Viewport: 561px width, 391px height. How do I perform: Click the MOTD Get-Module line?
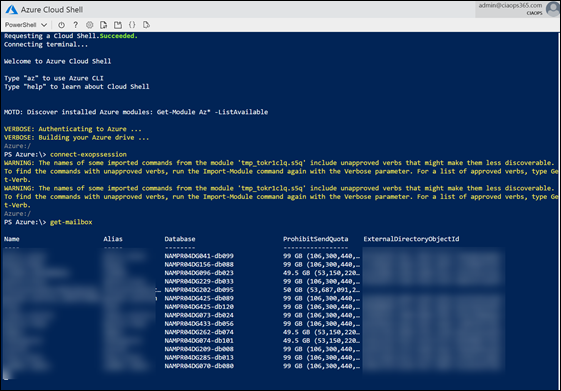coord(136,112)
